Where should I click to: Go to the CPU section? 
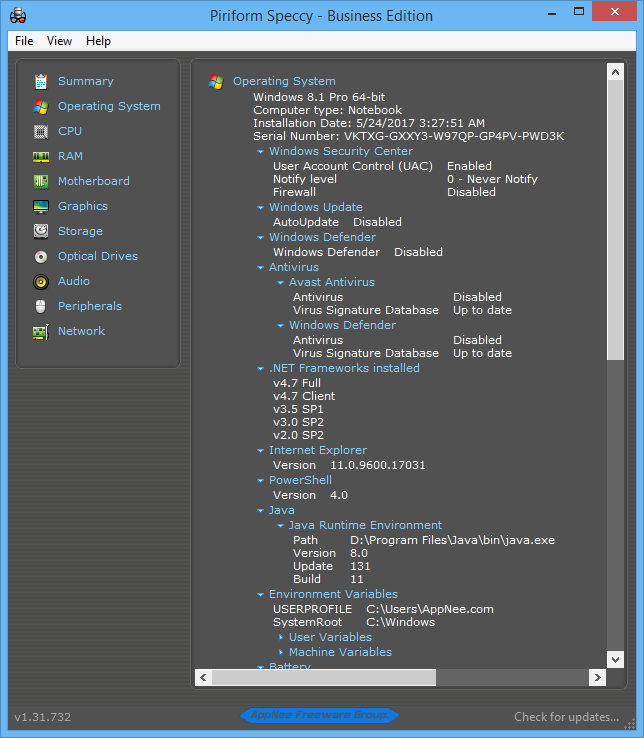coord(70,131)
